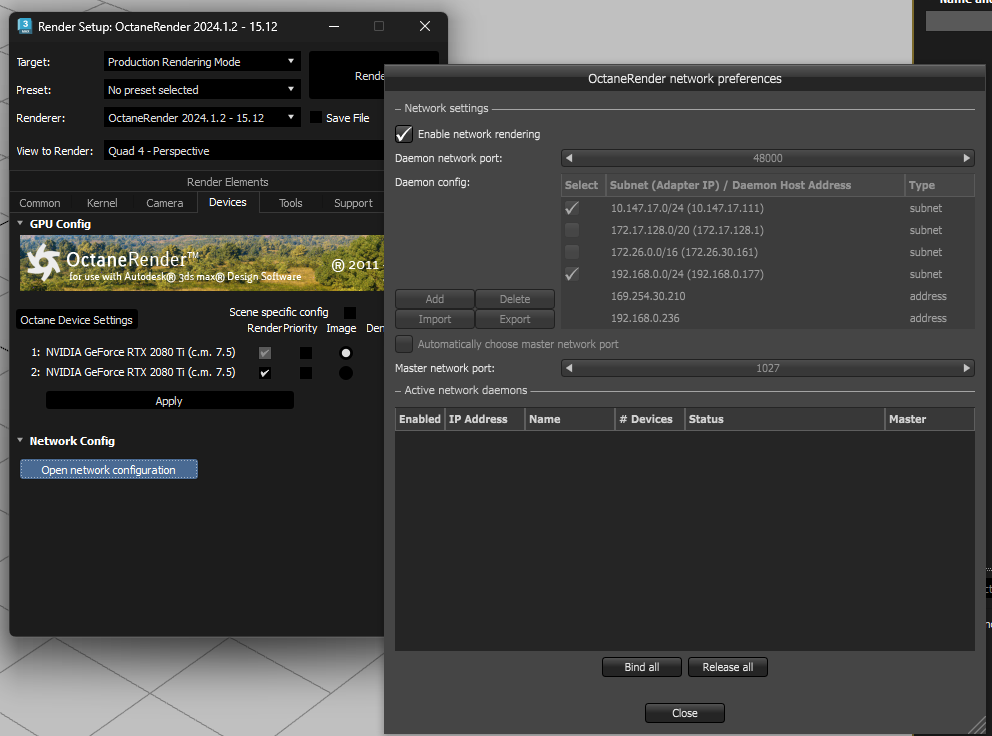
Task: Minimize the Render Setup window
Action: pyautogui.click(x=334, y=26)
